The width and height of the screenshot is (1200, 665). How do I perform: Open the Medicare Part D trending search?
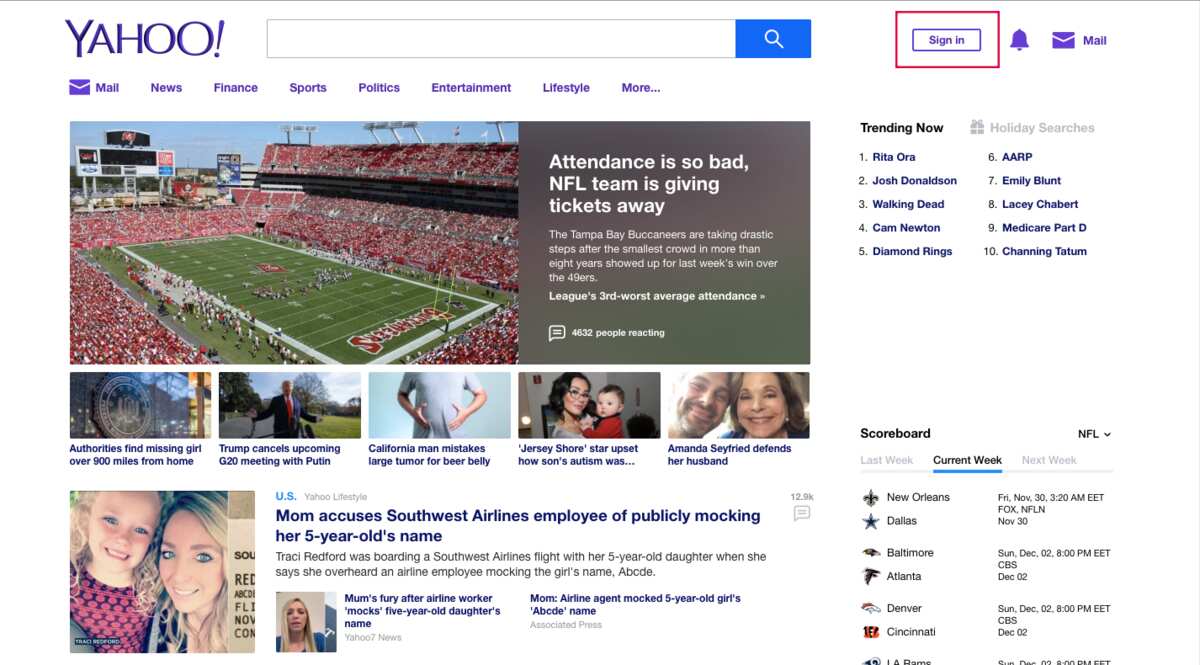click(1044, 228)
